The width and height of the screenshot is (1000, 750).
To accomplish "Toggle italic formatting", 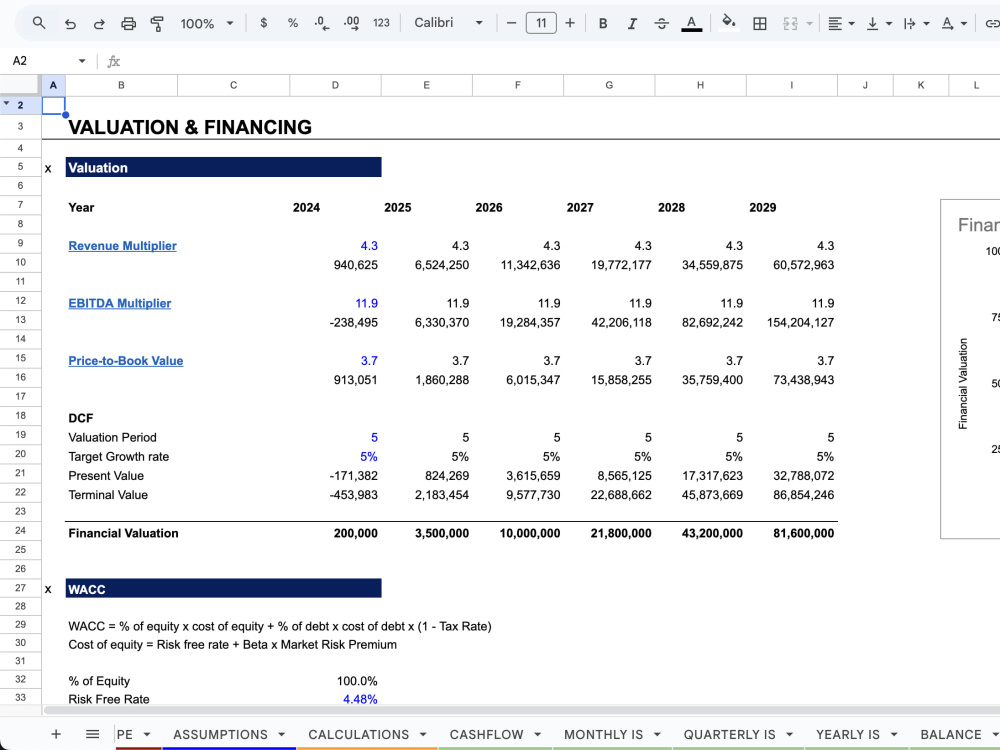I will pyautogui.click(x=632, y=24).
